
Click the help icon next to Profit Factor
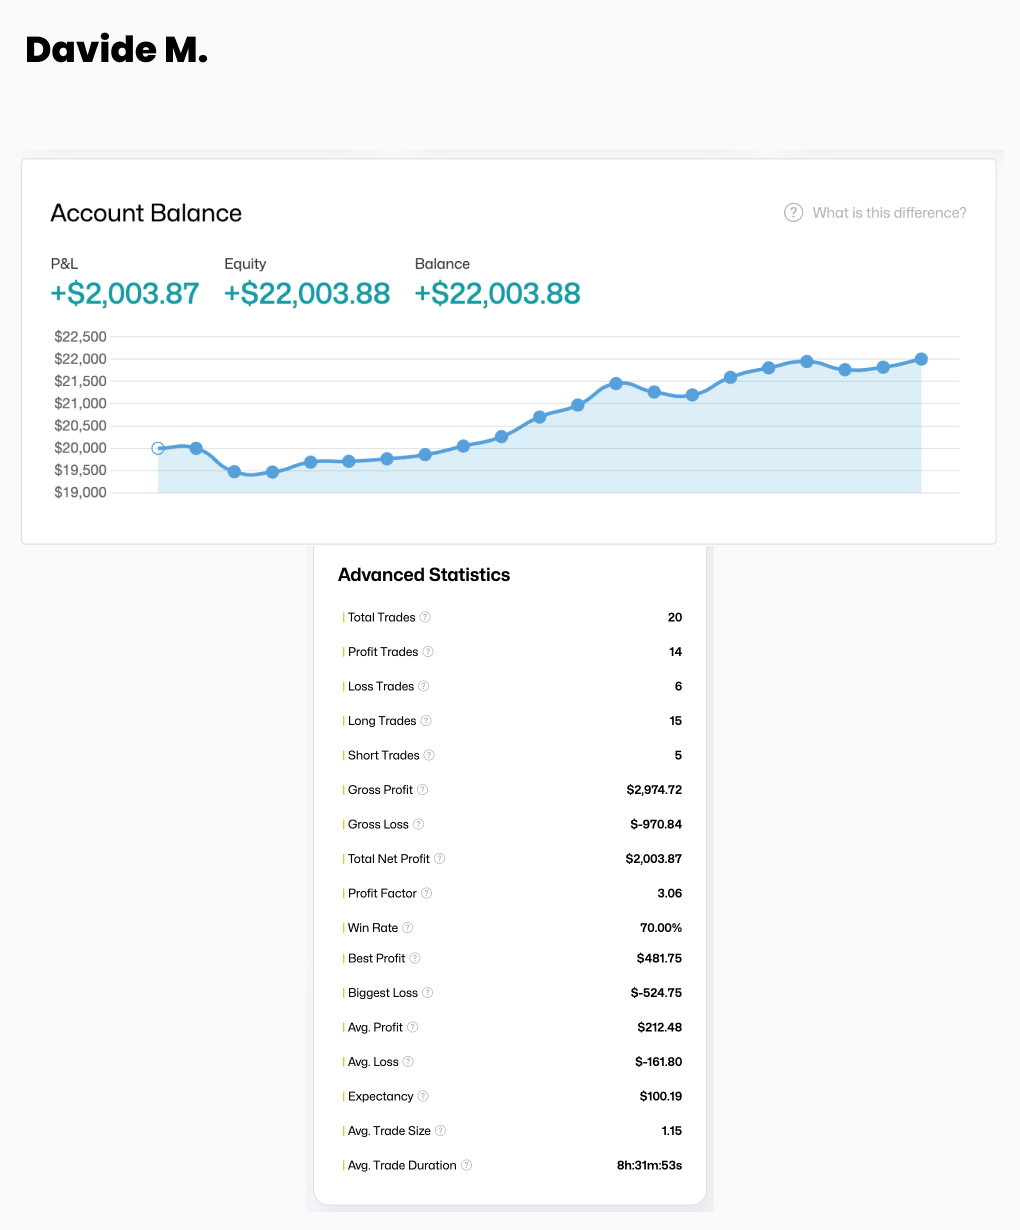[x=427, y=893]
